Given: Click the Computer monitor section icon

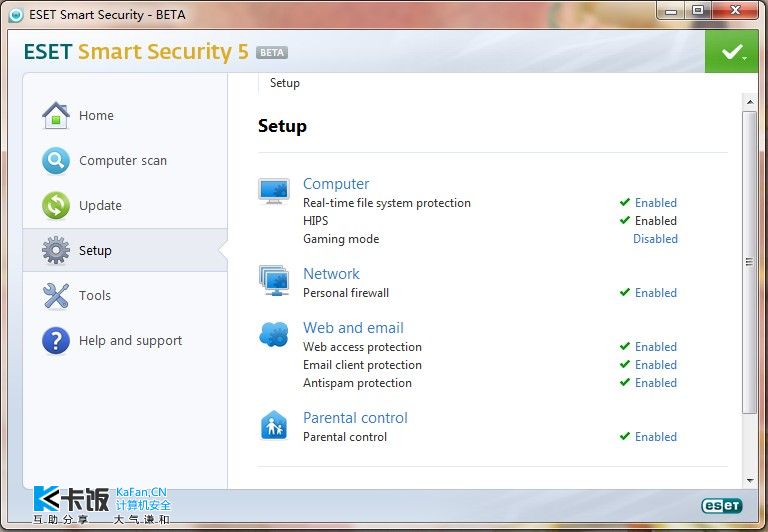Looking at the screenshot, I should (274, 191).
